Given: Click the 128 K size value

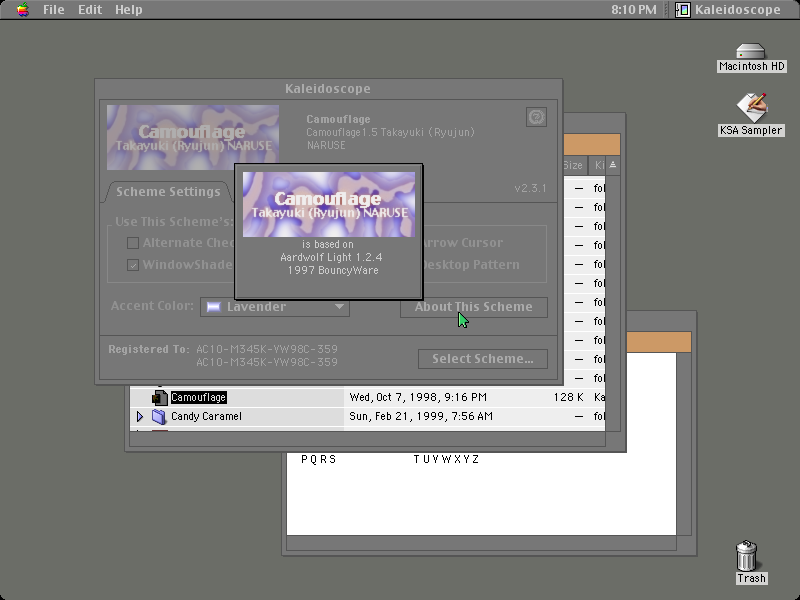Looking at the screenshot, I should (568, 397).
